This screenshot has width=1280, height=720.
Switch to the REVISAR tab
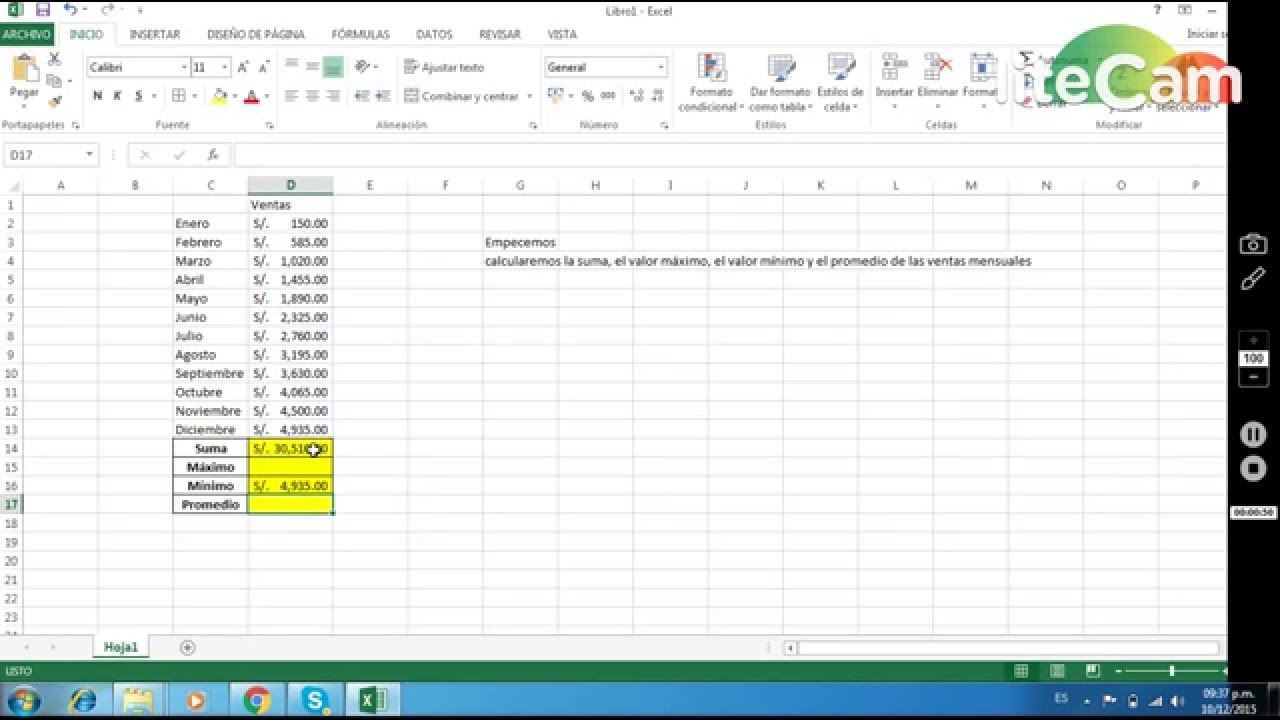pos(500,34)
